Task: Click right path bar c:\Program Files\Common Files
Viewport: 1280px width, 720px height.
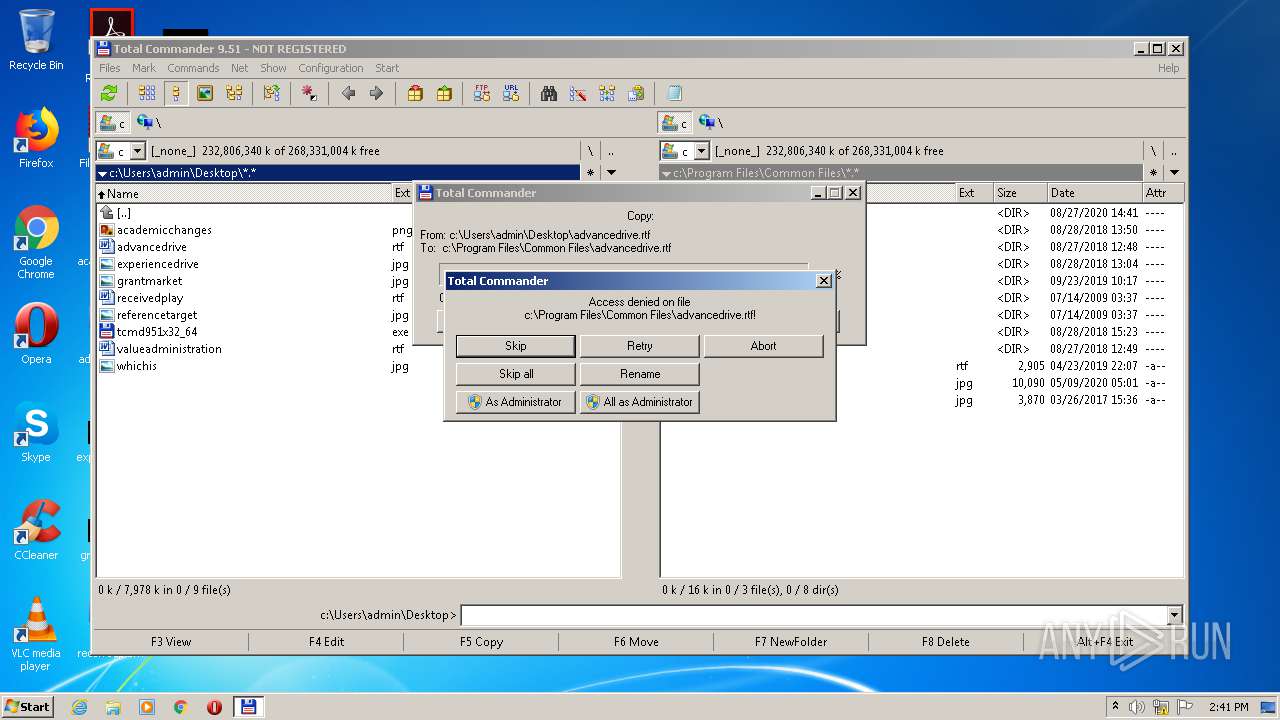Action: 900,173
